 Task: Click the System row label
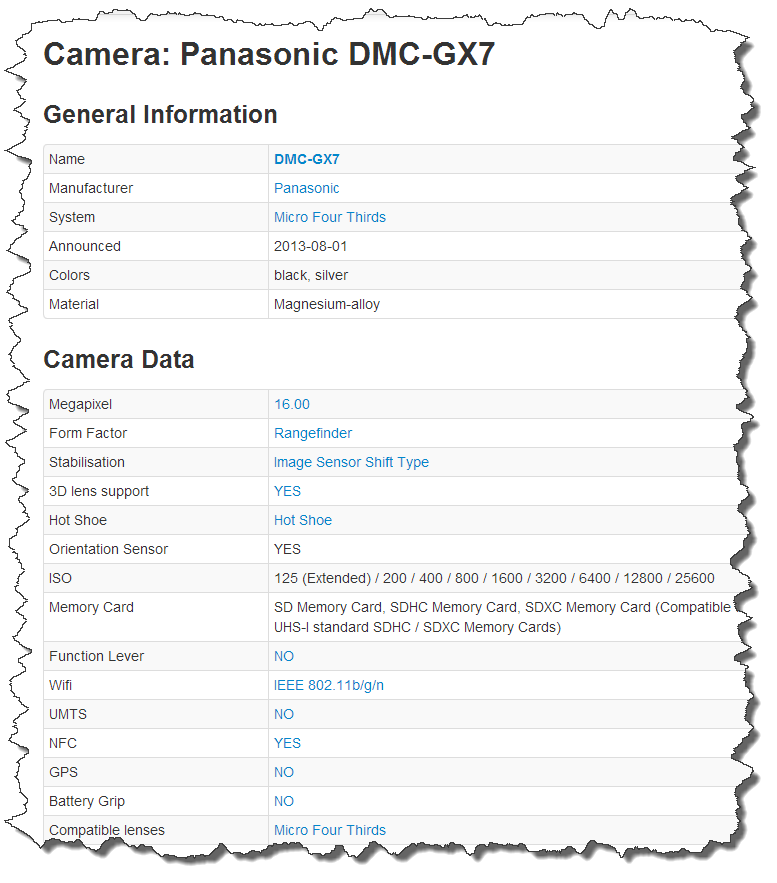click(72, 217)
